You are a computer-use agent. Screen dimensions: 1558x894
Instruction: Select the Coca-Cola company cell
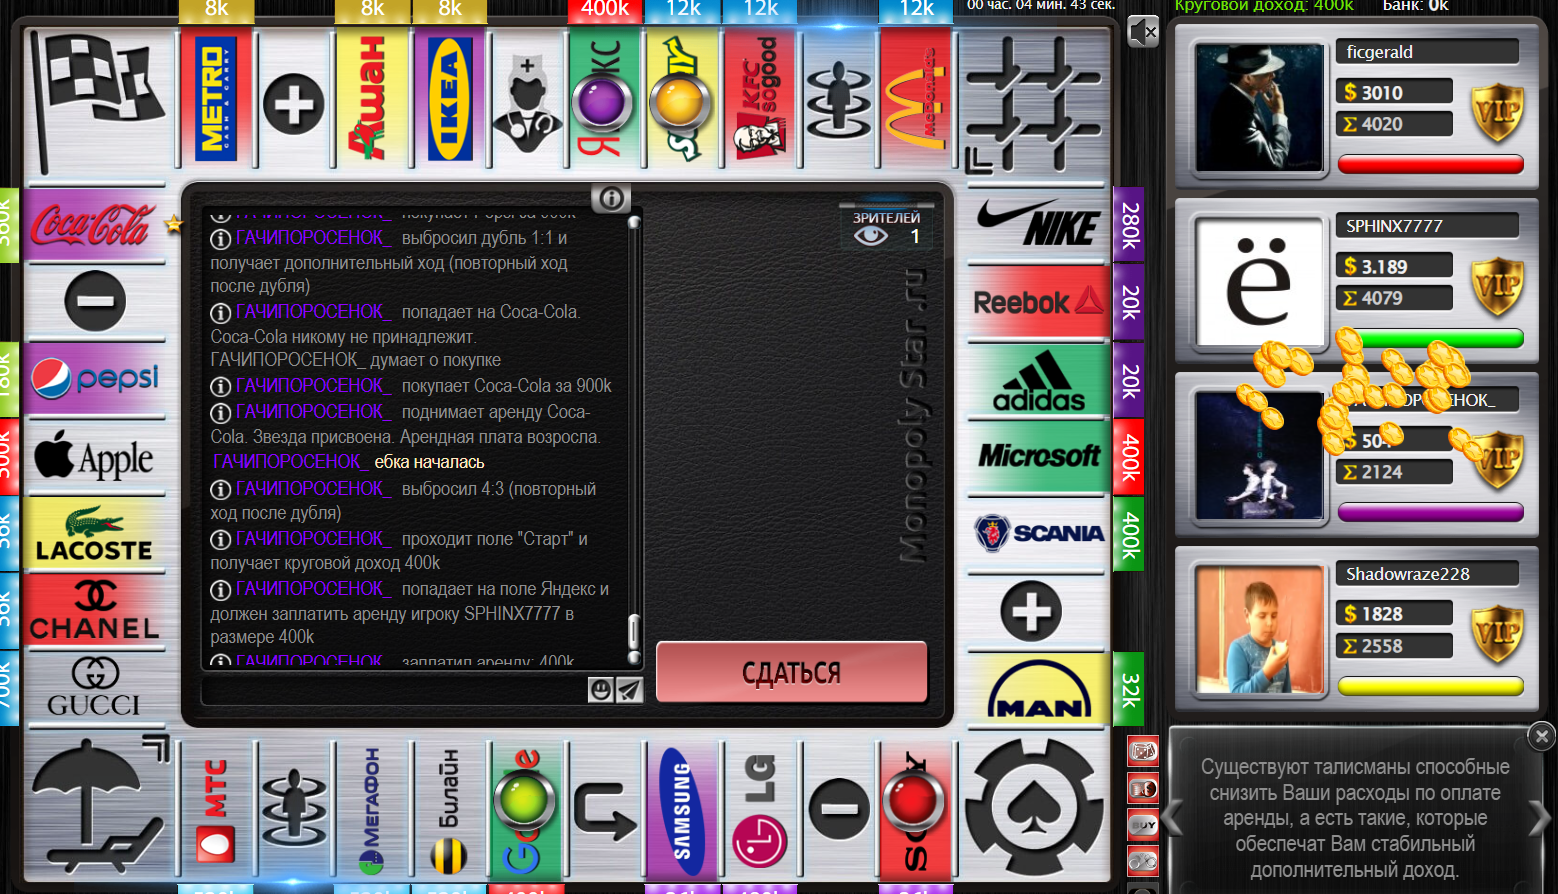[95, 224]
